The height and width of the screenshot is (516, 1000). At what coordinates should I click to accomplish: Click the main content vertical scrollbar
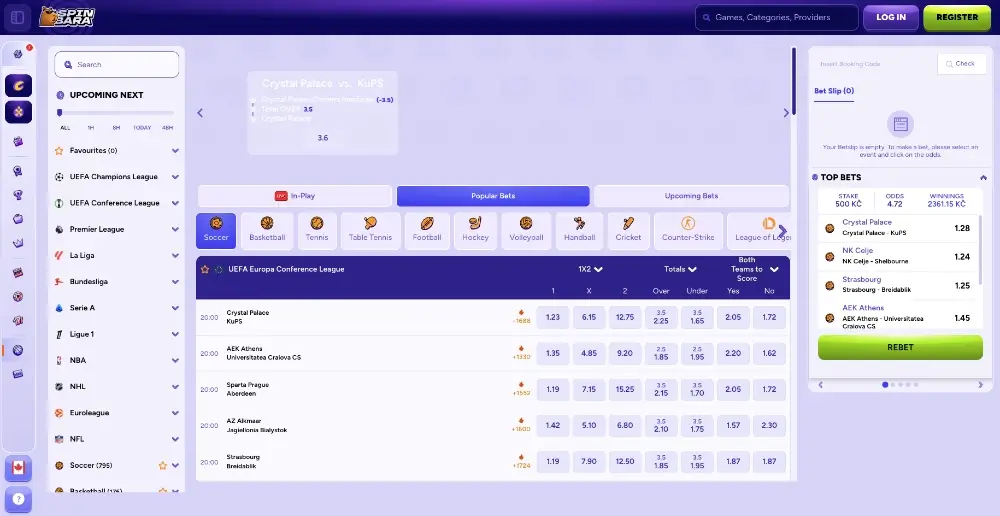pos(794,82)
